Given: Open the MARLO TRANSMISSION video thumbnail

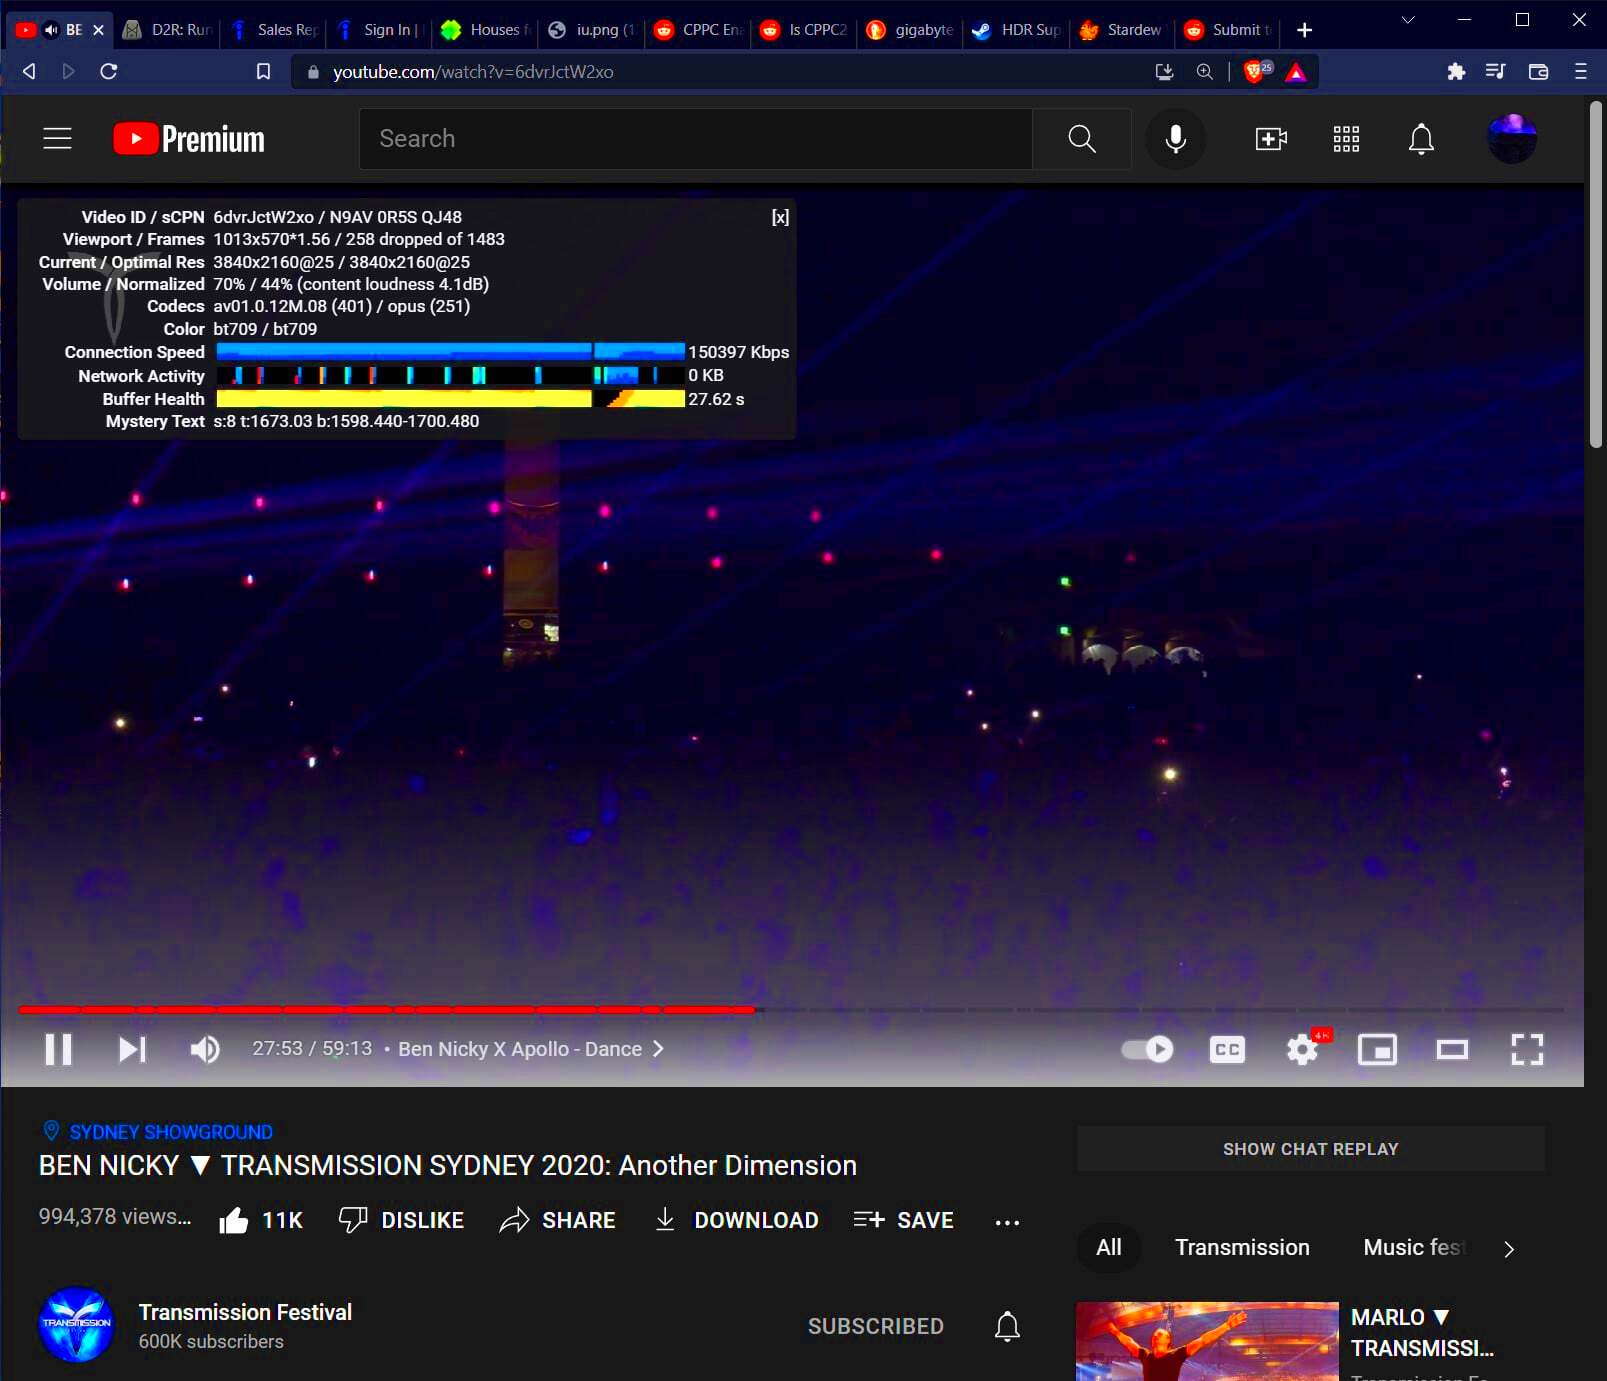Looking at the screenshot, I should pos(1207,1341).
